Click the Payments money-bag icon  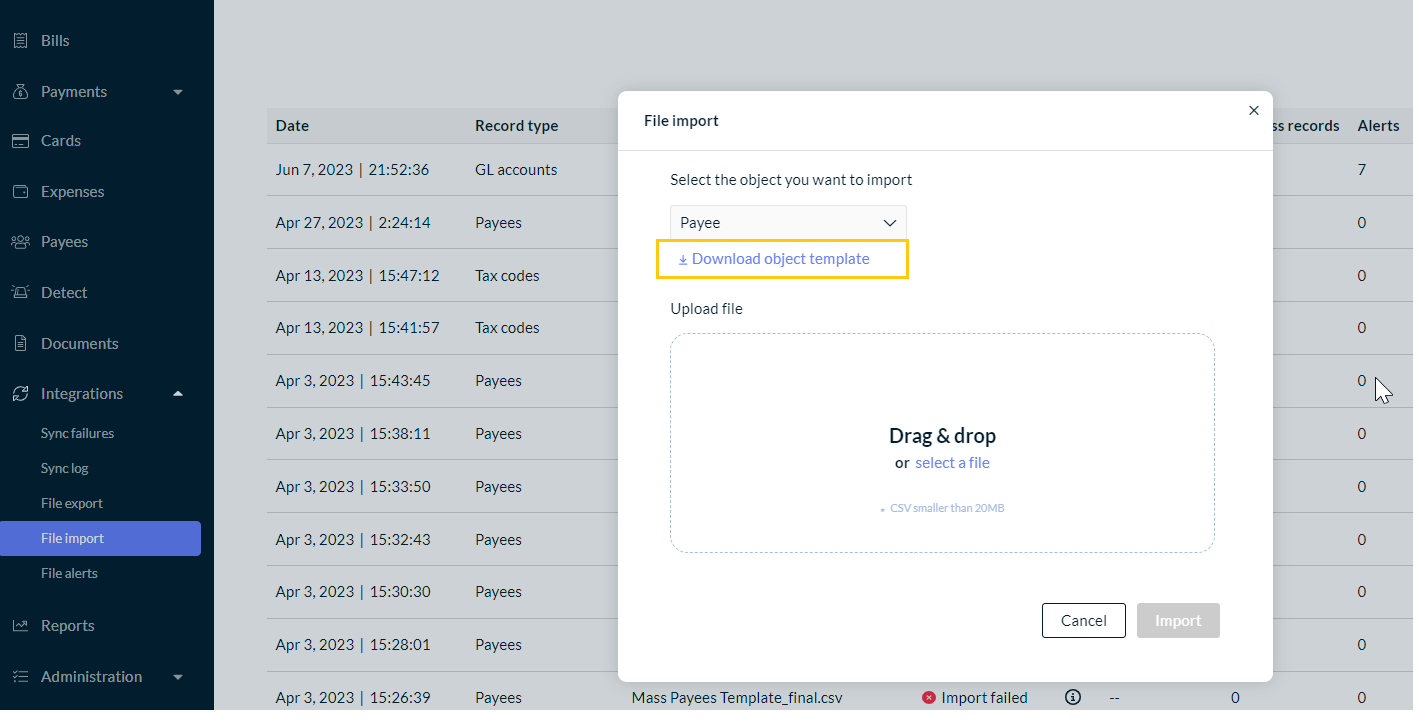[20, 92]
